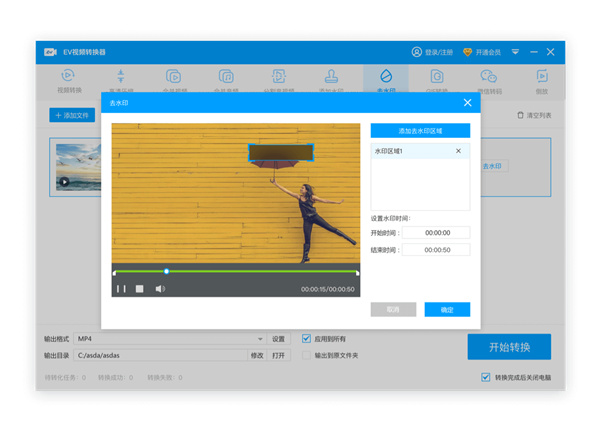This screenshot has width=600, height=431.
Task: Click the video progress slider handle
Action: point(166,271)
